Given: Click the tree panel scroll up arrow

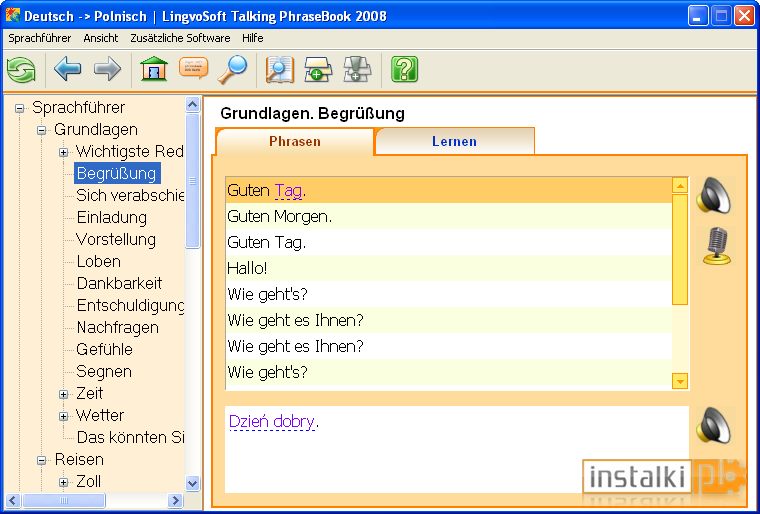Looking at the screenshot, I should [192, 104].
